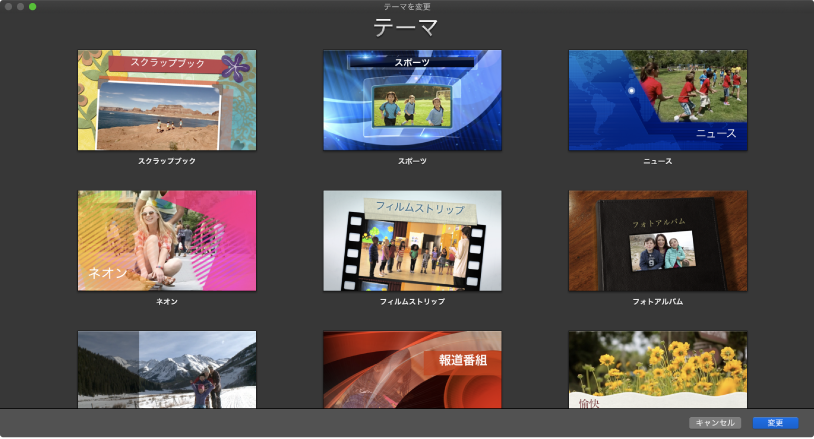The width and height of the screenshot is (814, 439).
Task: Click the スクラップブック label under the thumbnail
Action: coord(167,161)
